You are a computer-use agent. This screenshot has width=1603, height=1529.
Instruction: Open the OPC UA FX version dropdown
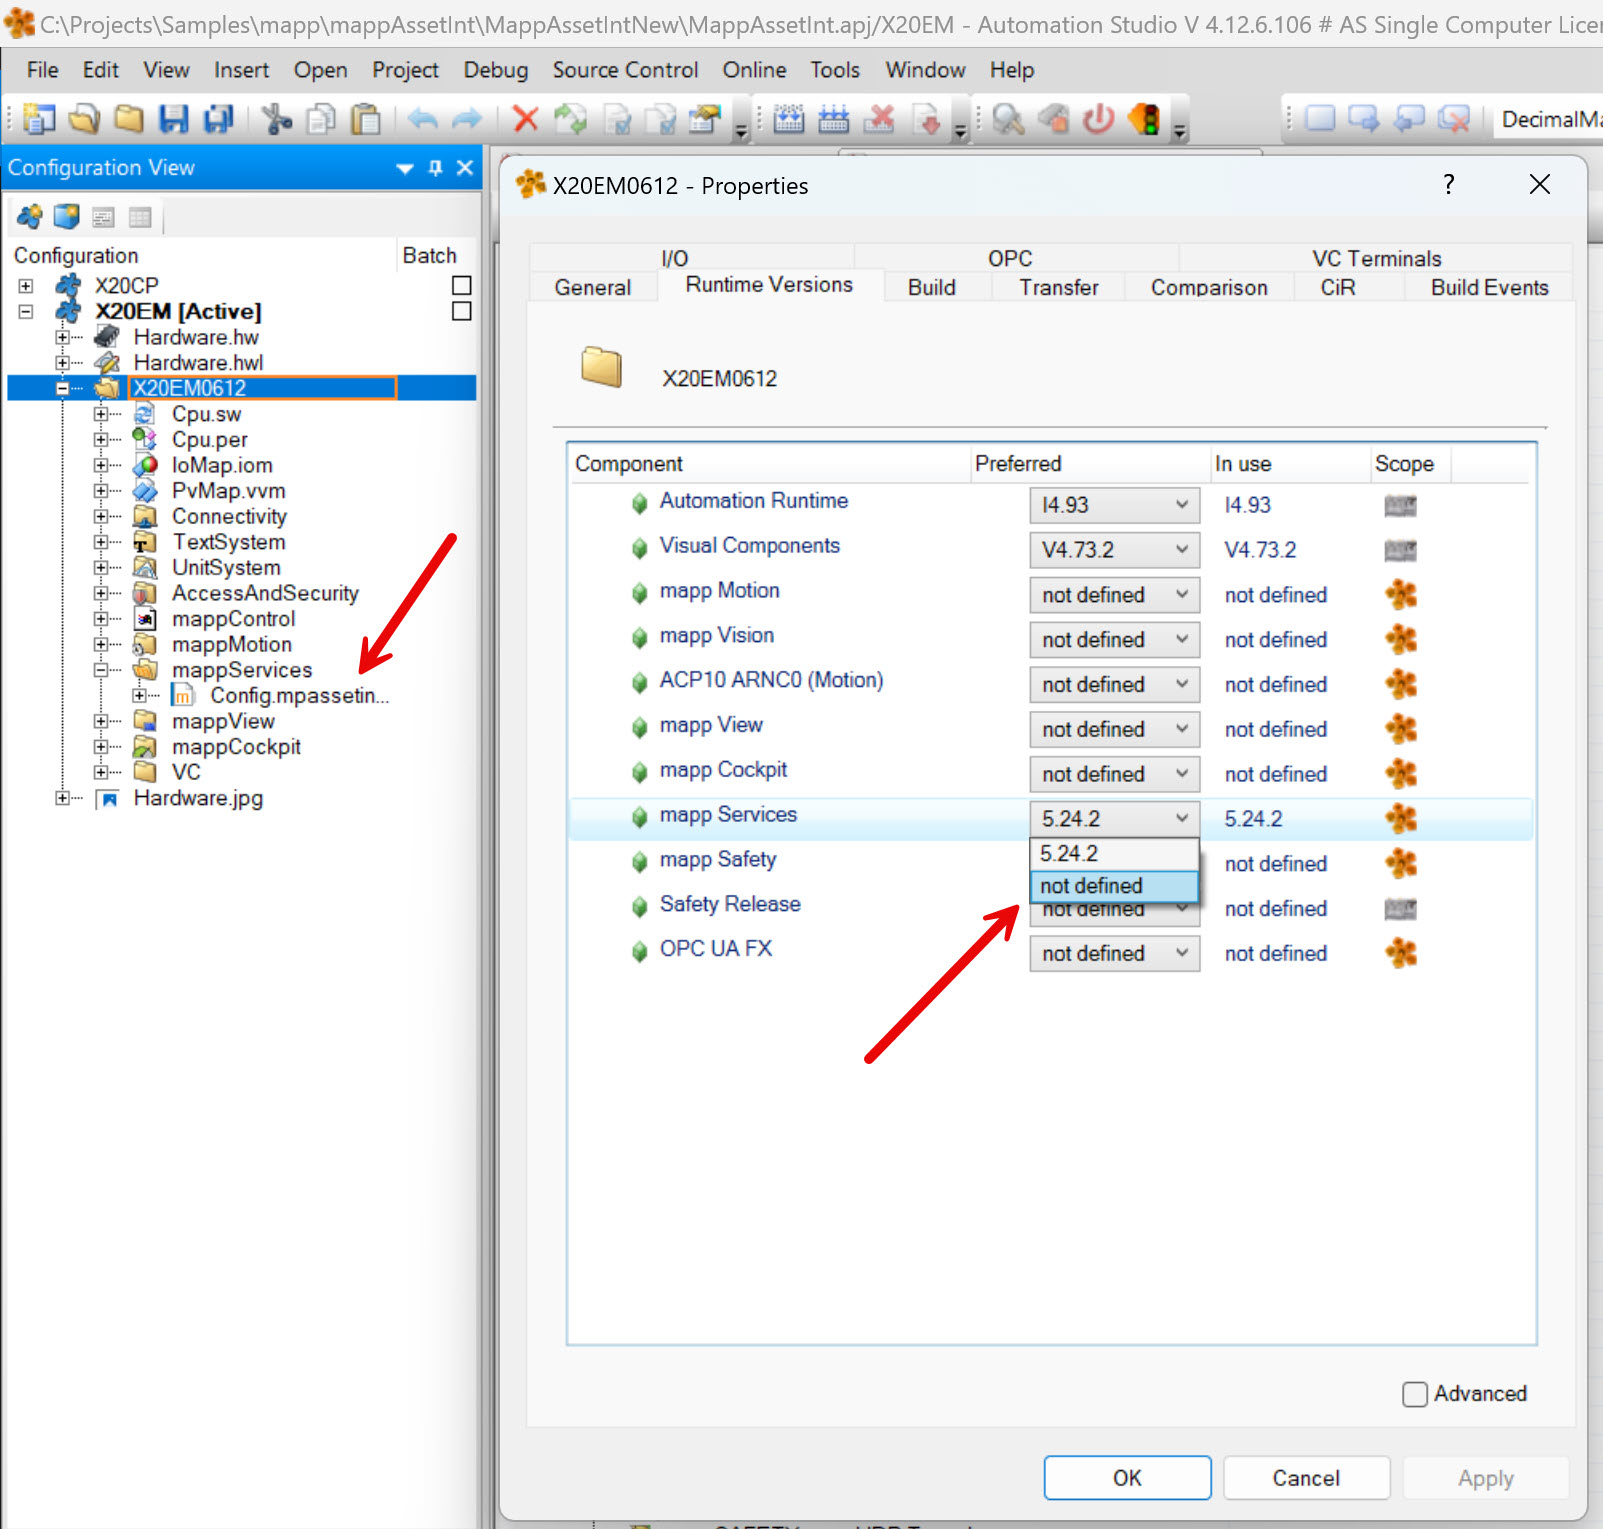(x=1114, y=953)
